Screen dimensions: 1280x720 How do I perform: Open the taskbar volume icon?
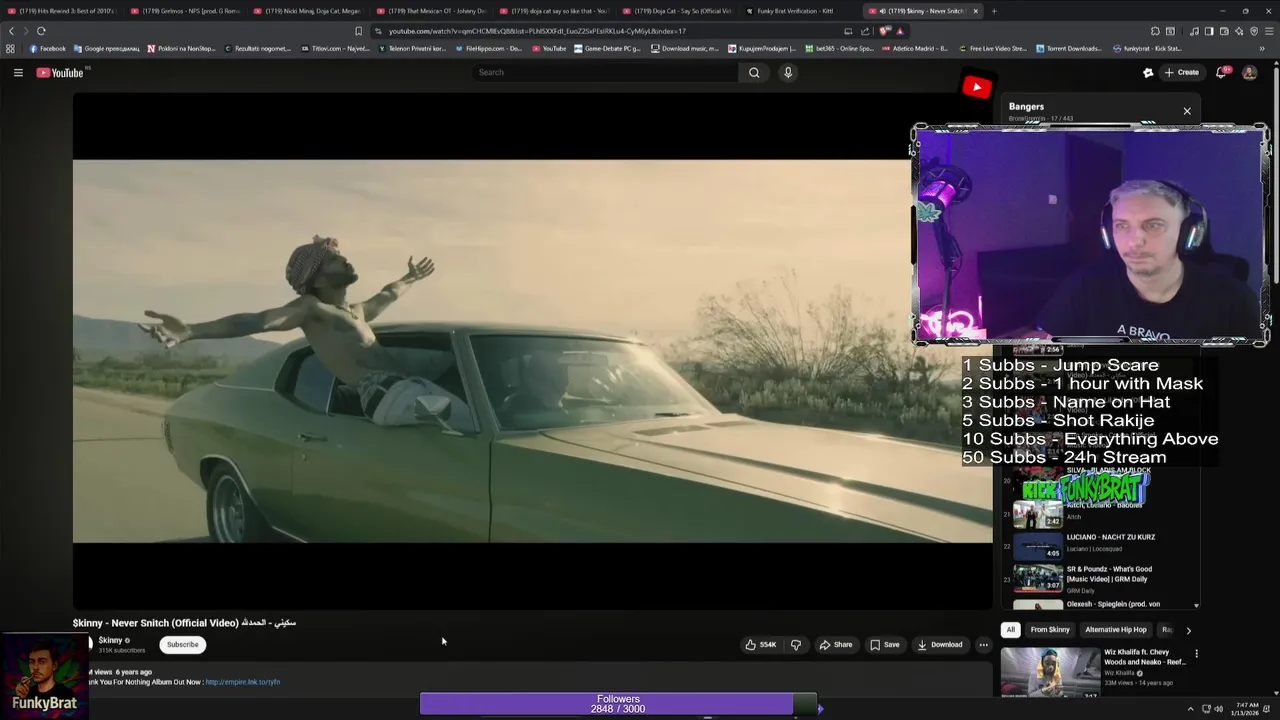[x=1218, y=709]
